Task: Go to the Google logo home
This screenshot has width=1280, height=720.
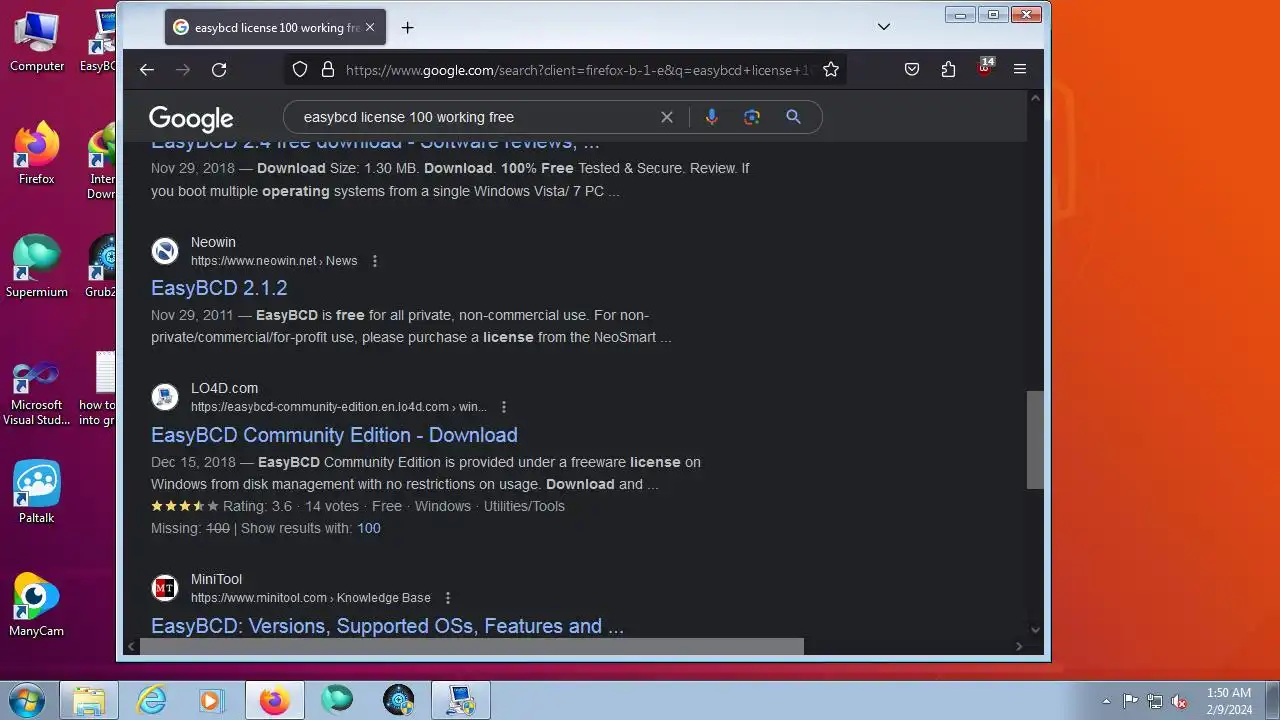Action: click(191, 118)
